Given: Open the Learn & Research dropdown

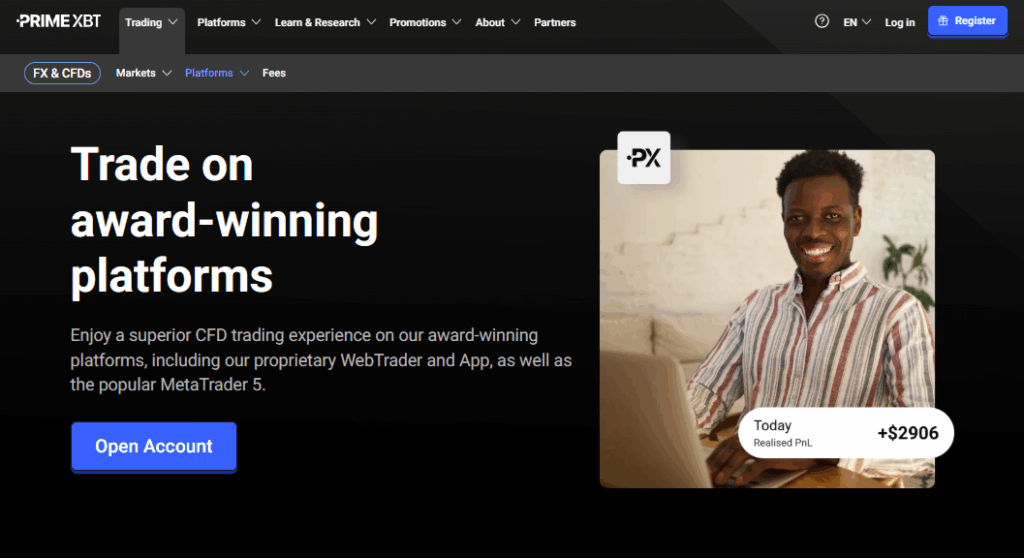Looking at the screenshot, I should pyautogui.click(x=325, y=22).
